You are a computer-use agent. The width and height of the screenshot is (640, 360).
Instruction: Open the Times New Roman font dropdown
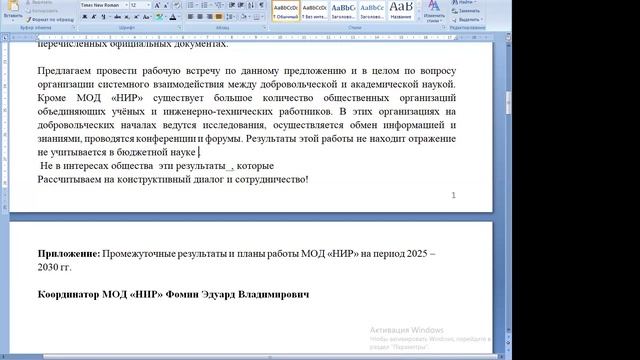(126, 5)
